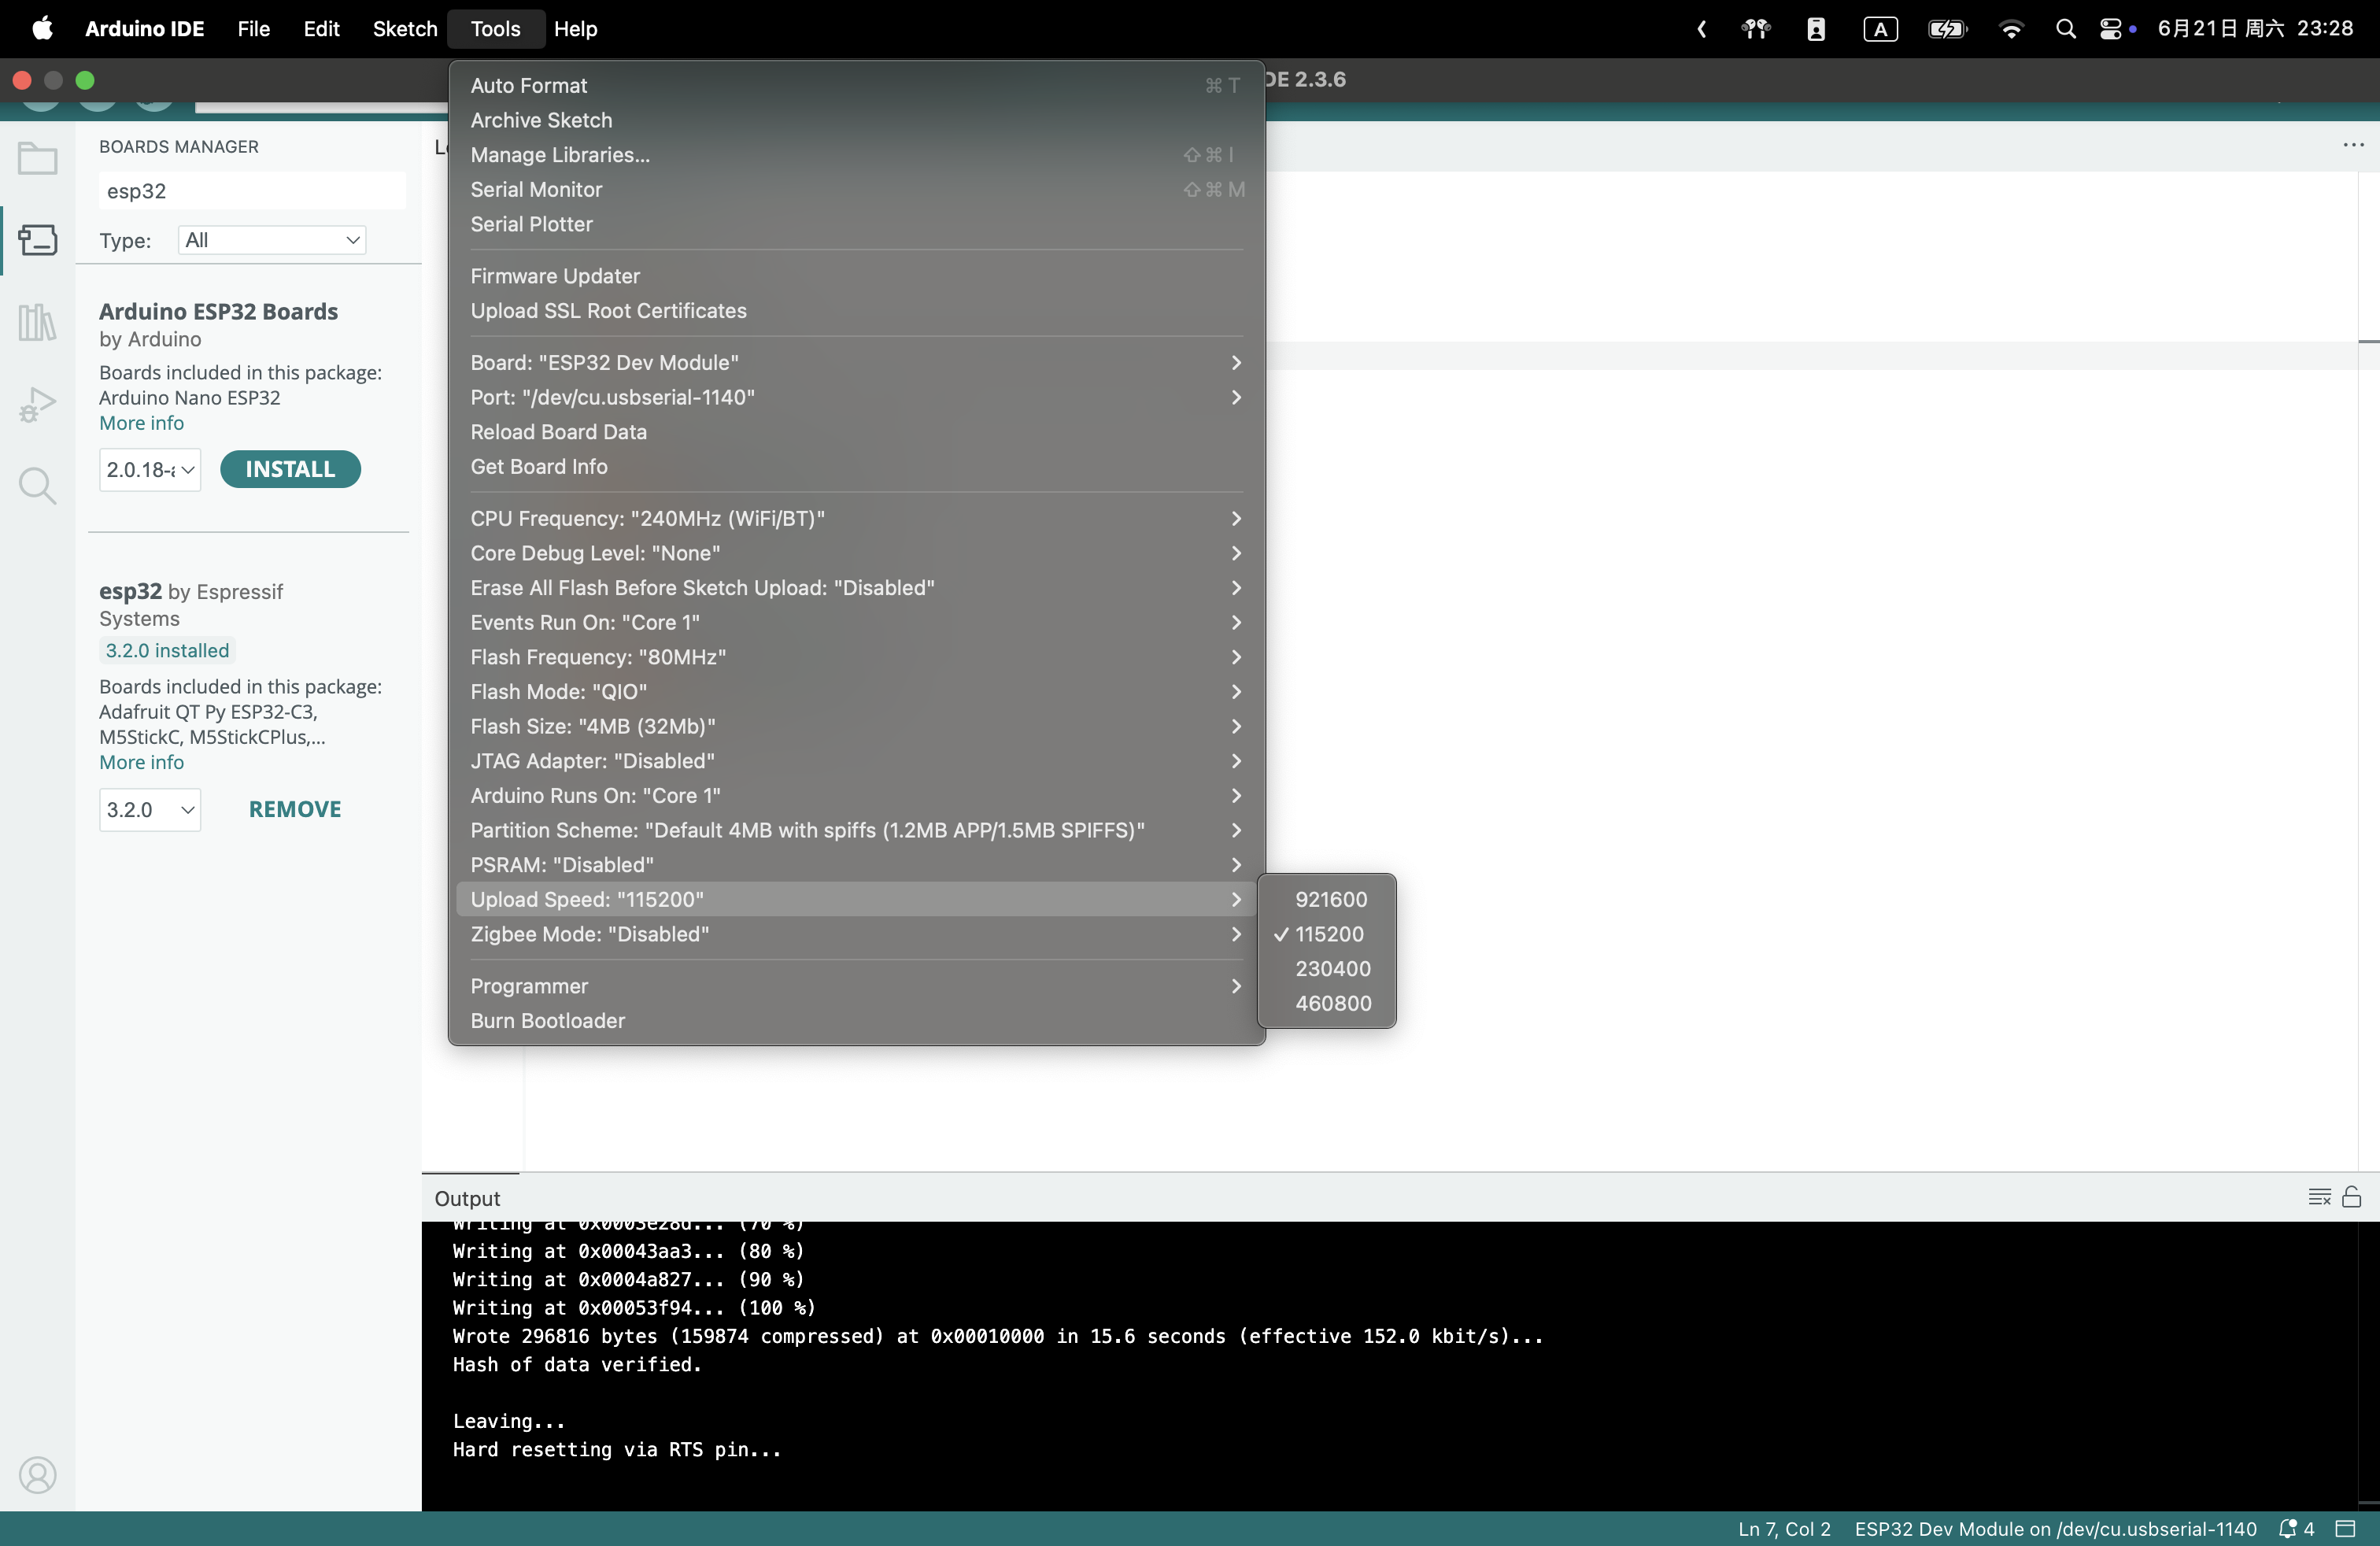Expand Flash Size 4MB submenu
Viewport: 2380px width, 1546px height.
tap(856, 726)
